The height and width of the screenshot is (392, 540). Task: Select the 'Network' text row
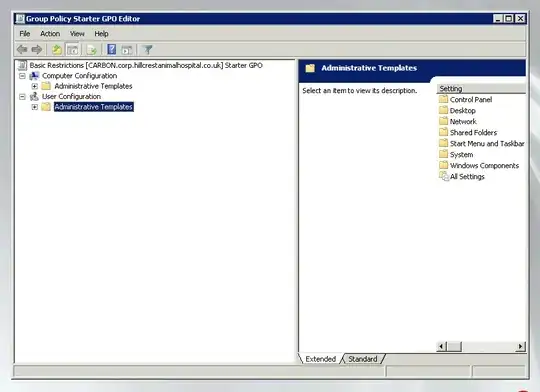[463, 121]
